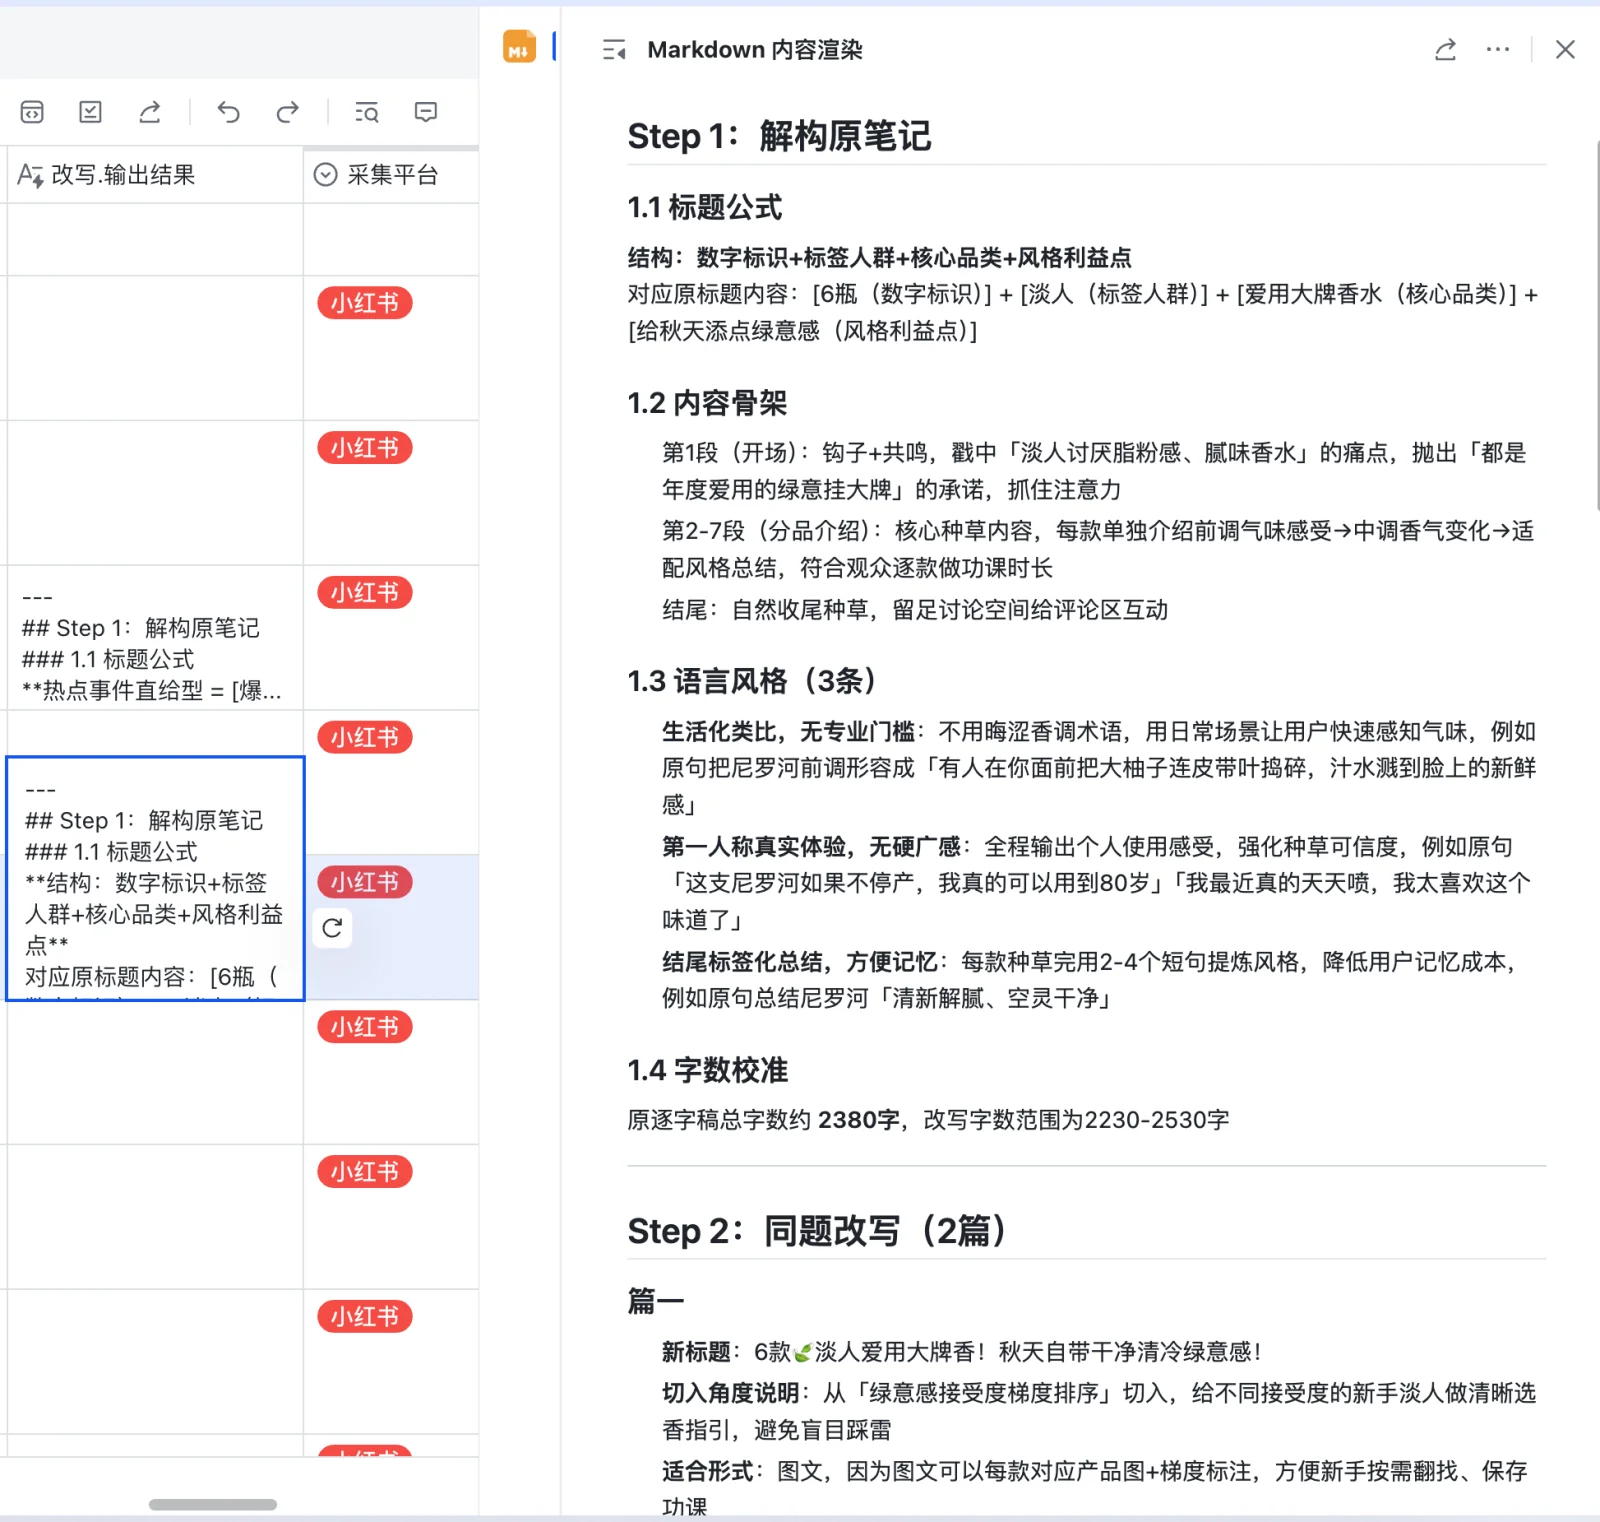Image resolution: width=1600 pixels, height=1522 pixels.
Task: Click the Markdown 内容渲染 title
Action: pyautogui.click(x=755, y=50)
